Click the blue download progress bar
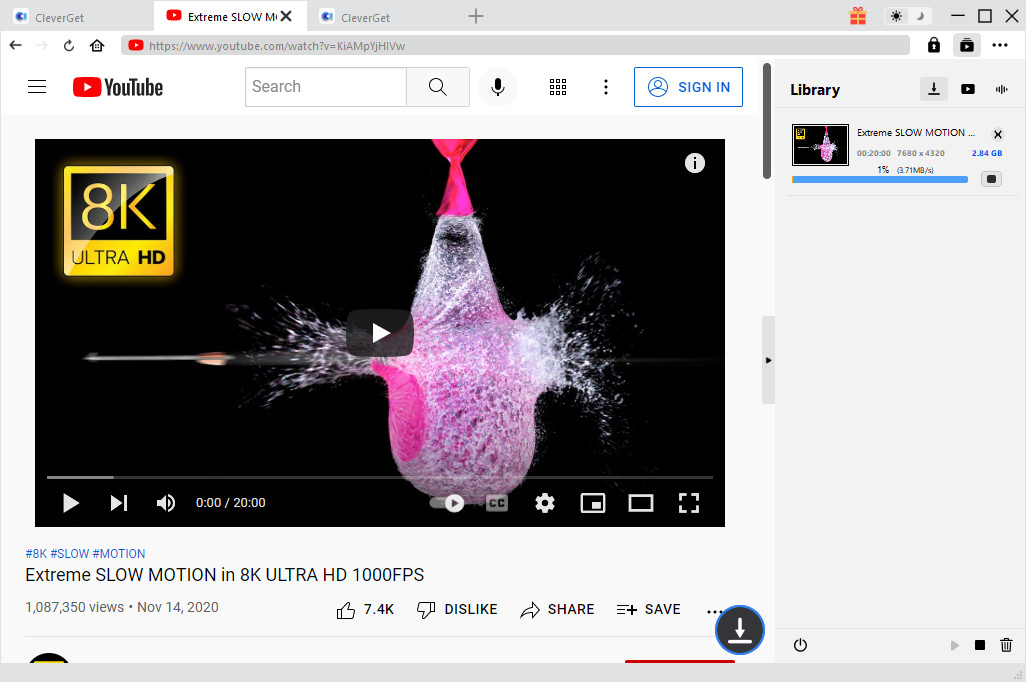Screen dimensions: 1026x682 point(878,178)
